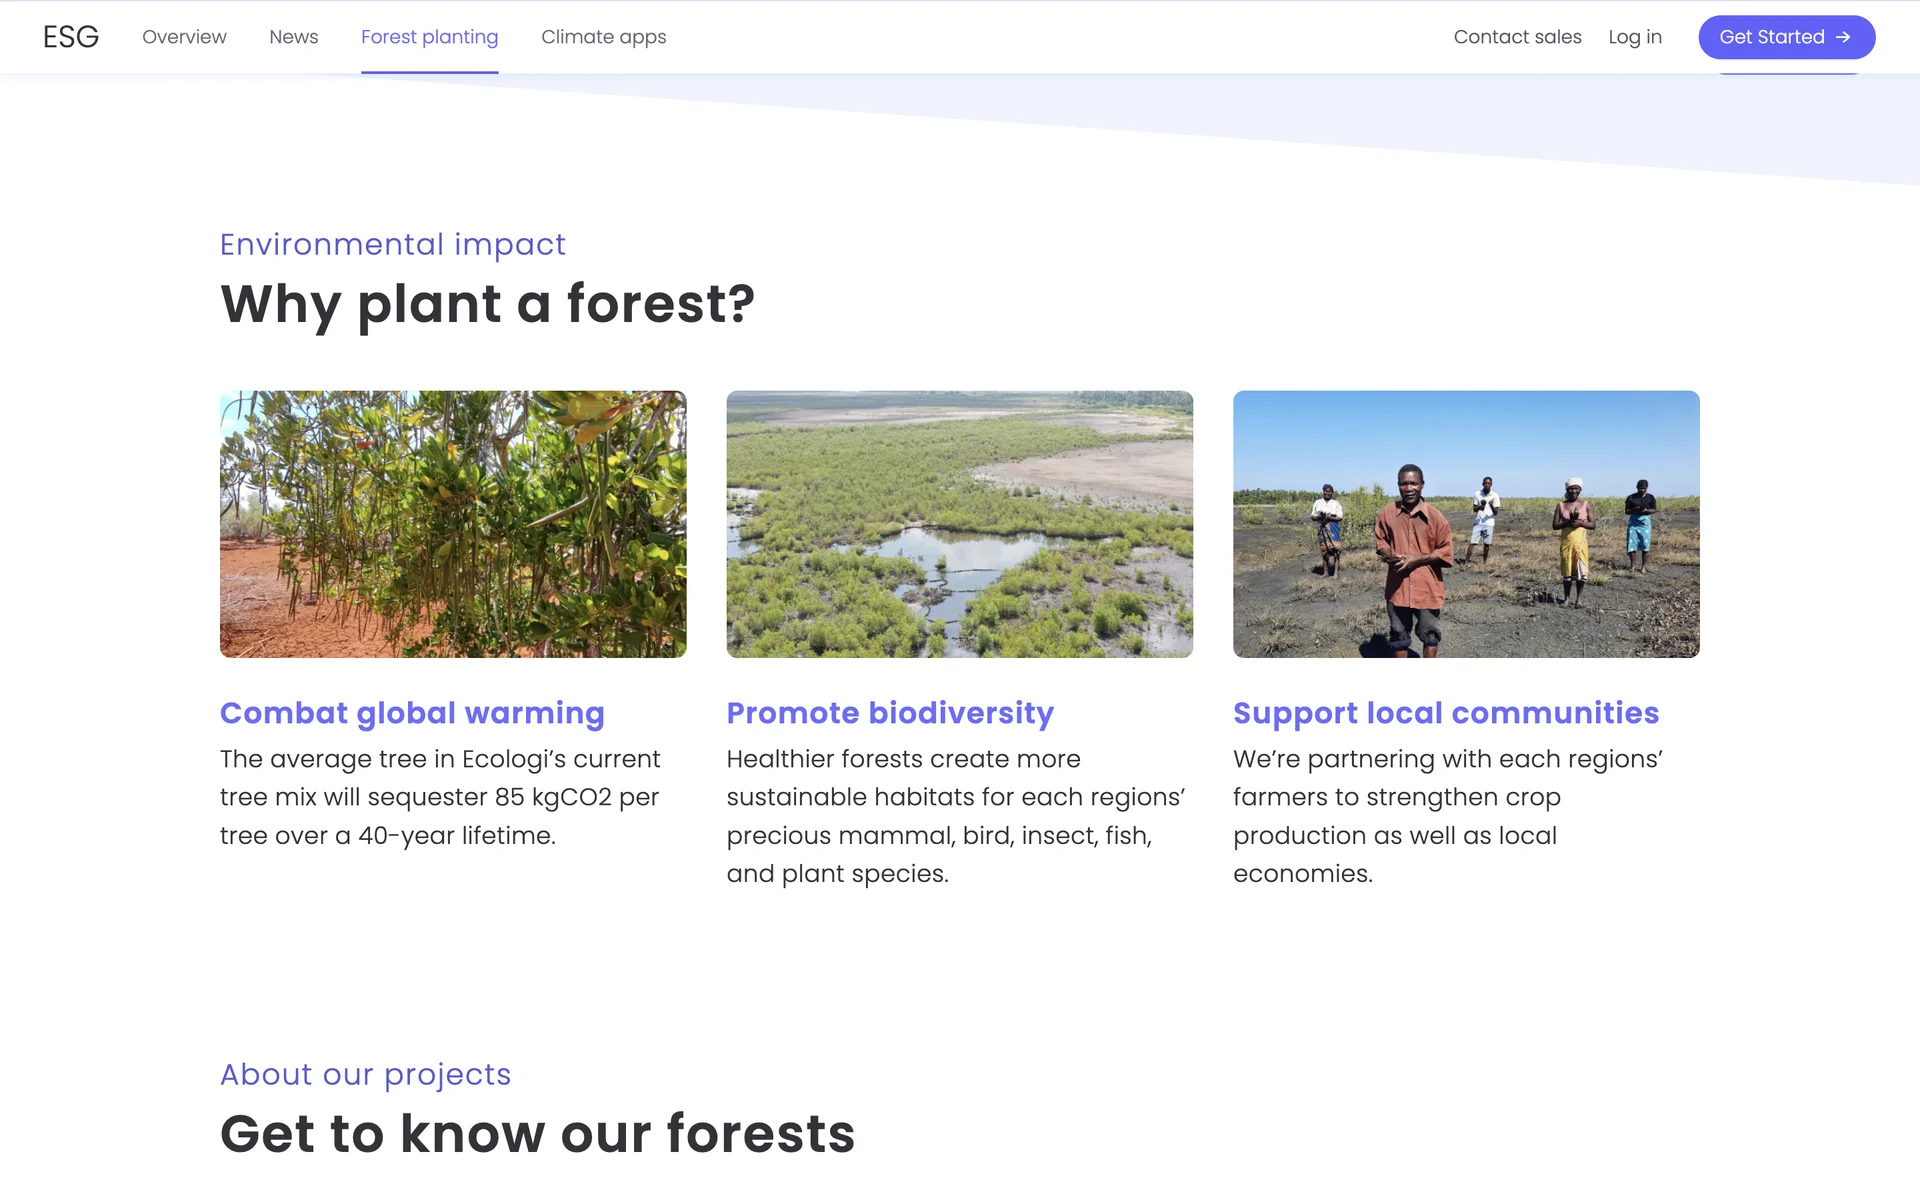1920x1200 pixels.
Task: Click the arrow in Get Started button
Action: [x=1843, y=37]
